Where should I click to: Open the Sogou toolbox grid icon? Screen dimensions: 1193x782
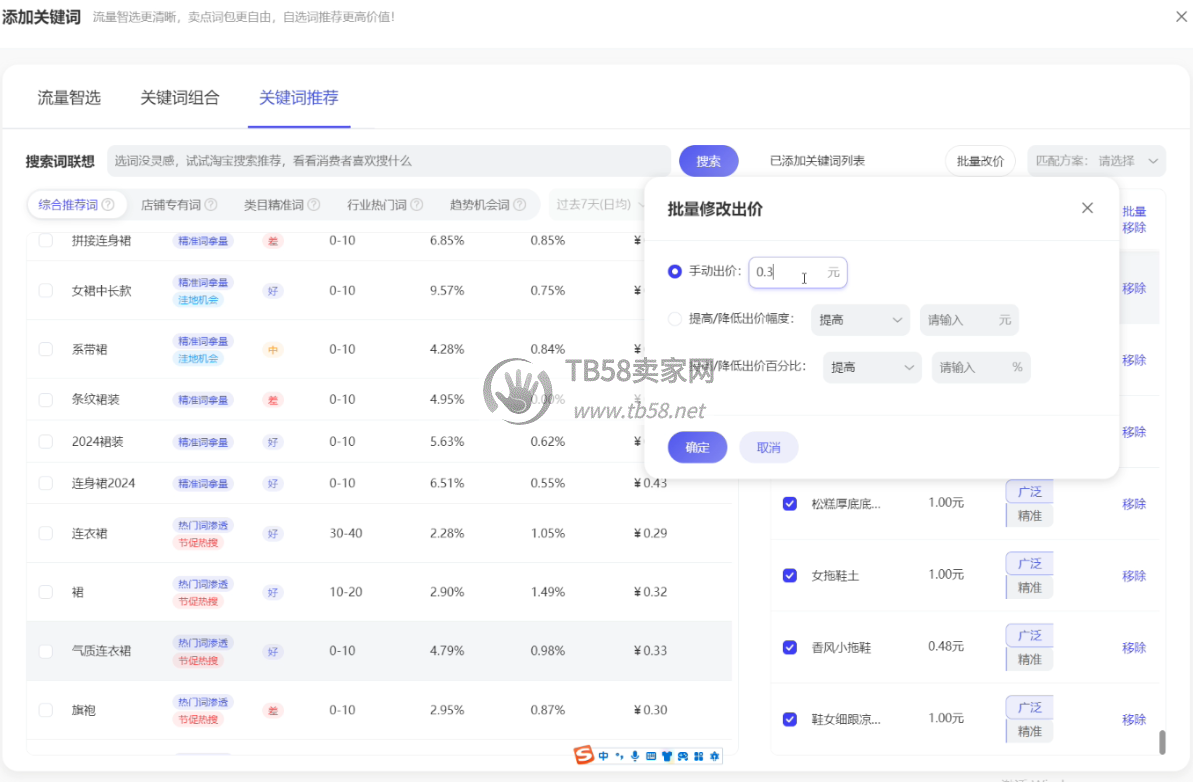tap(699, 757)
